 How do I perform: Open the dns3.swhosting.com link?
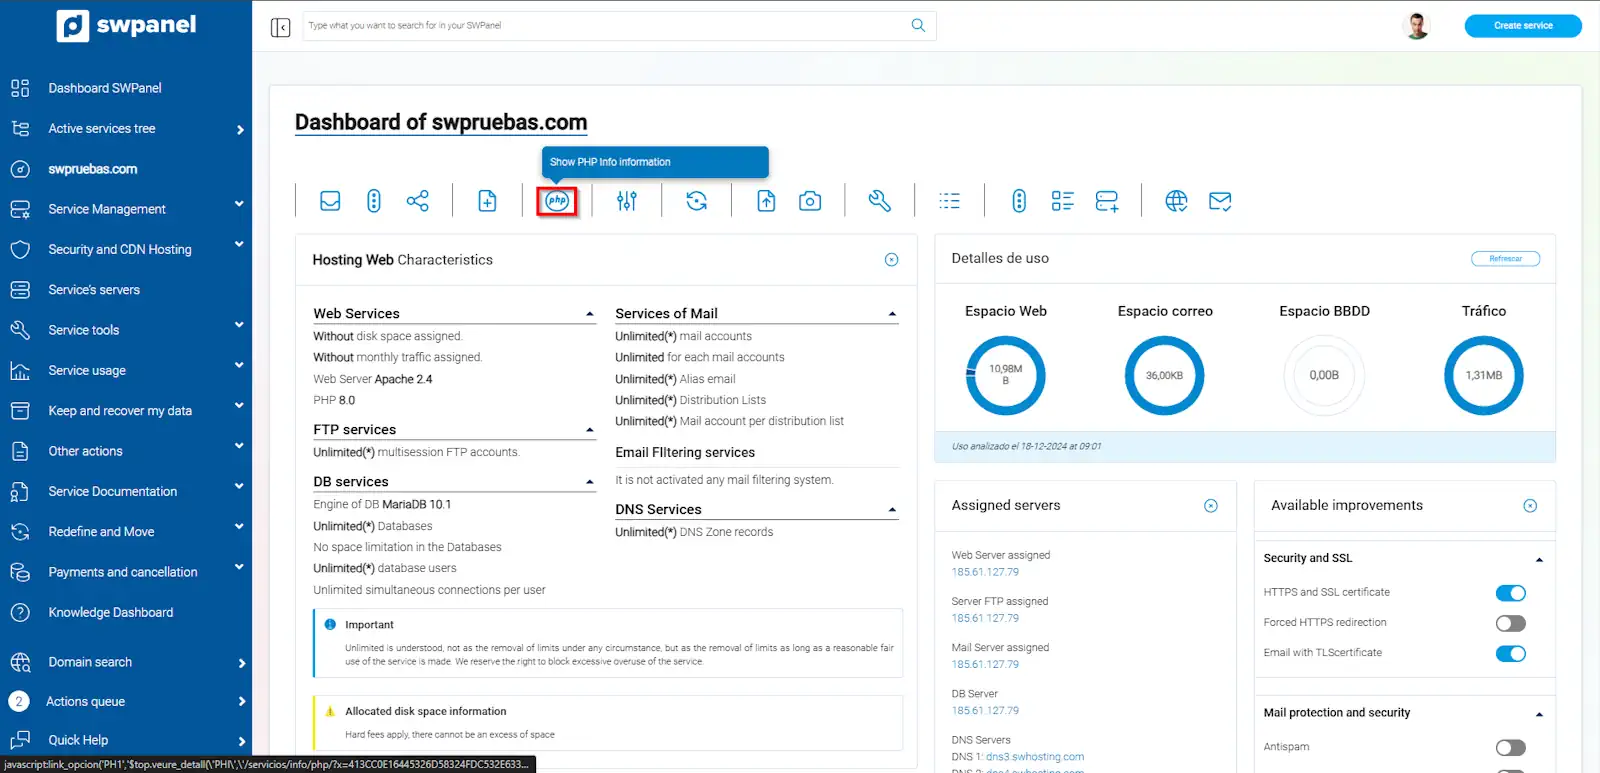click(1035, 757)
